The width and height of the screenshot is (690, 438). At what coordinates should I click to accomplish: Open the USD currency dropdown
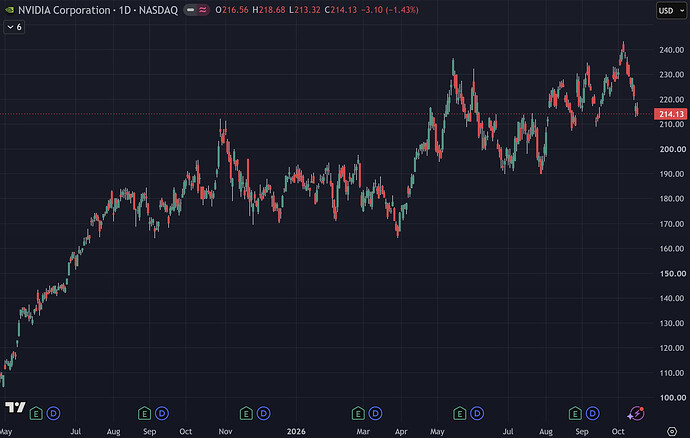pyautogui.click(x=671, y=10)
